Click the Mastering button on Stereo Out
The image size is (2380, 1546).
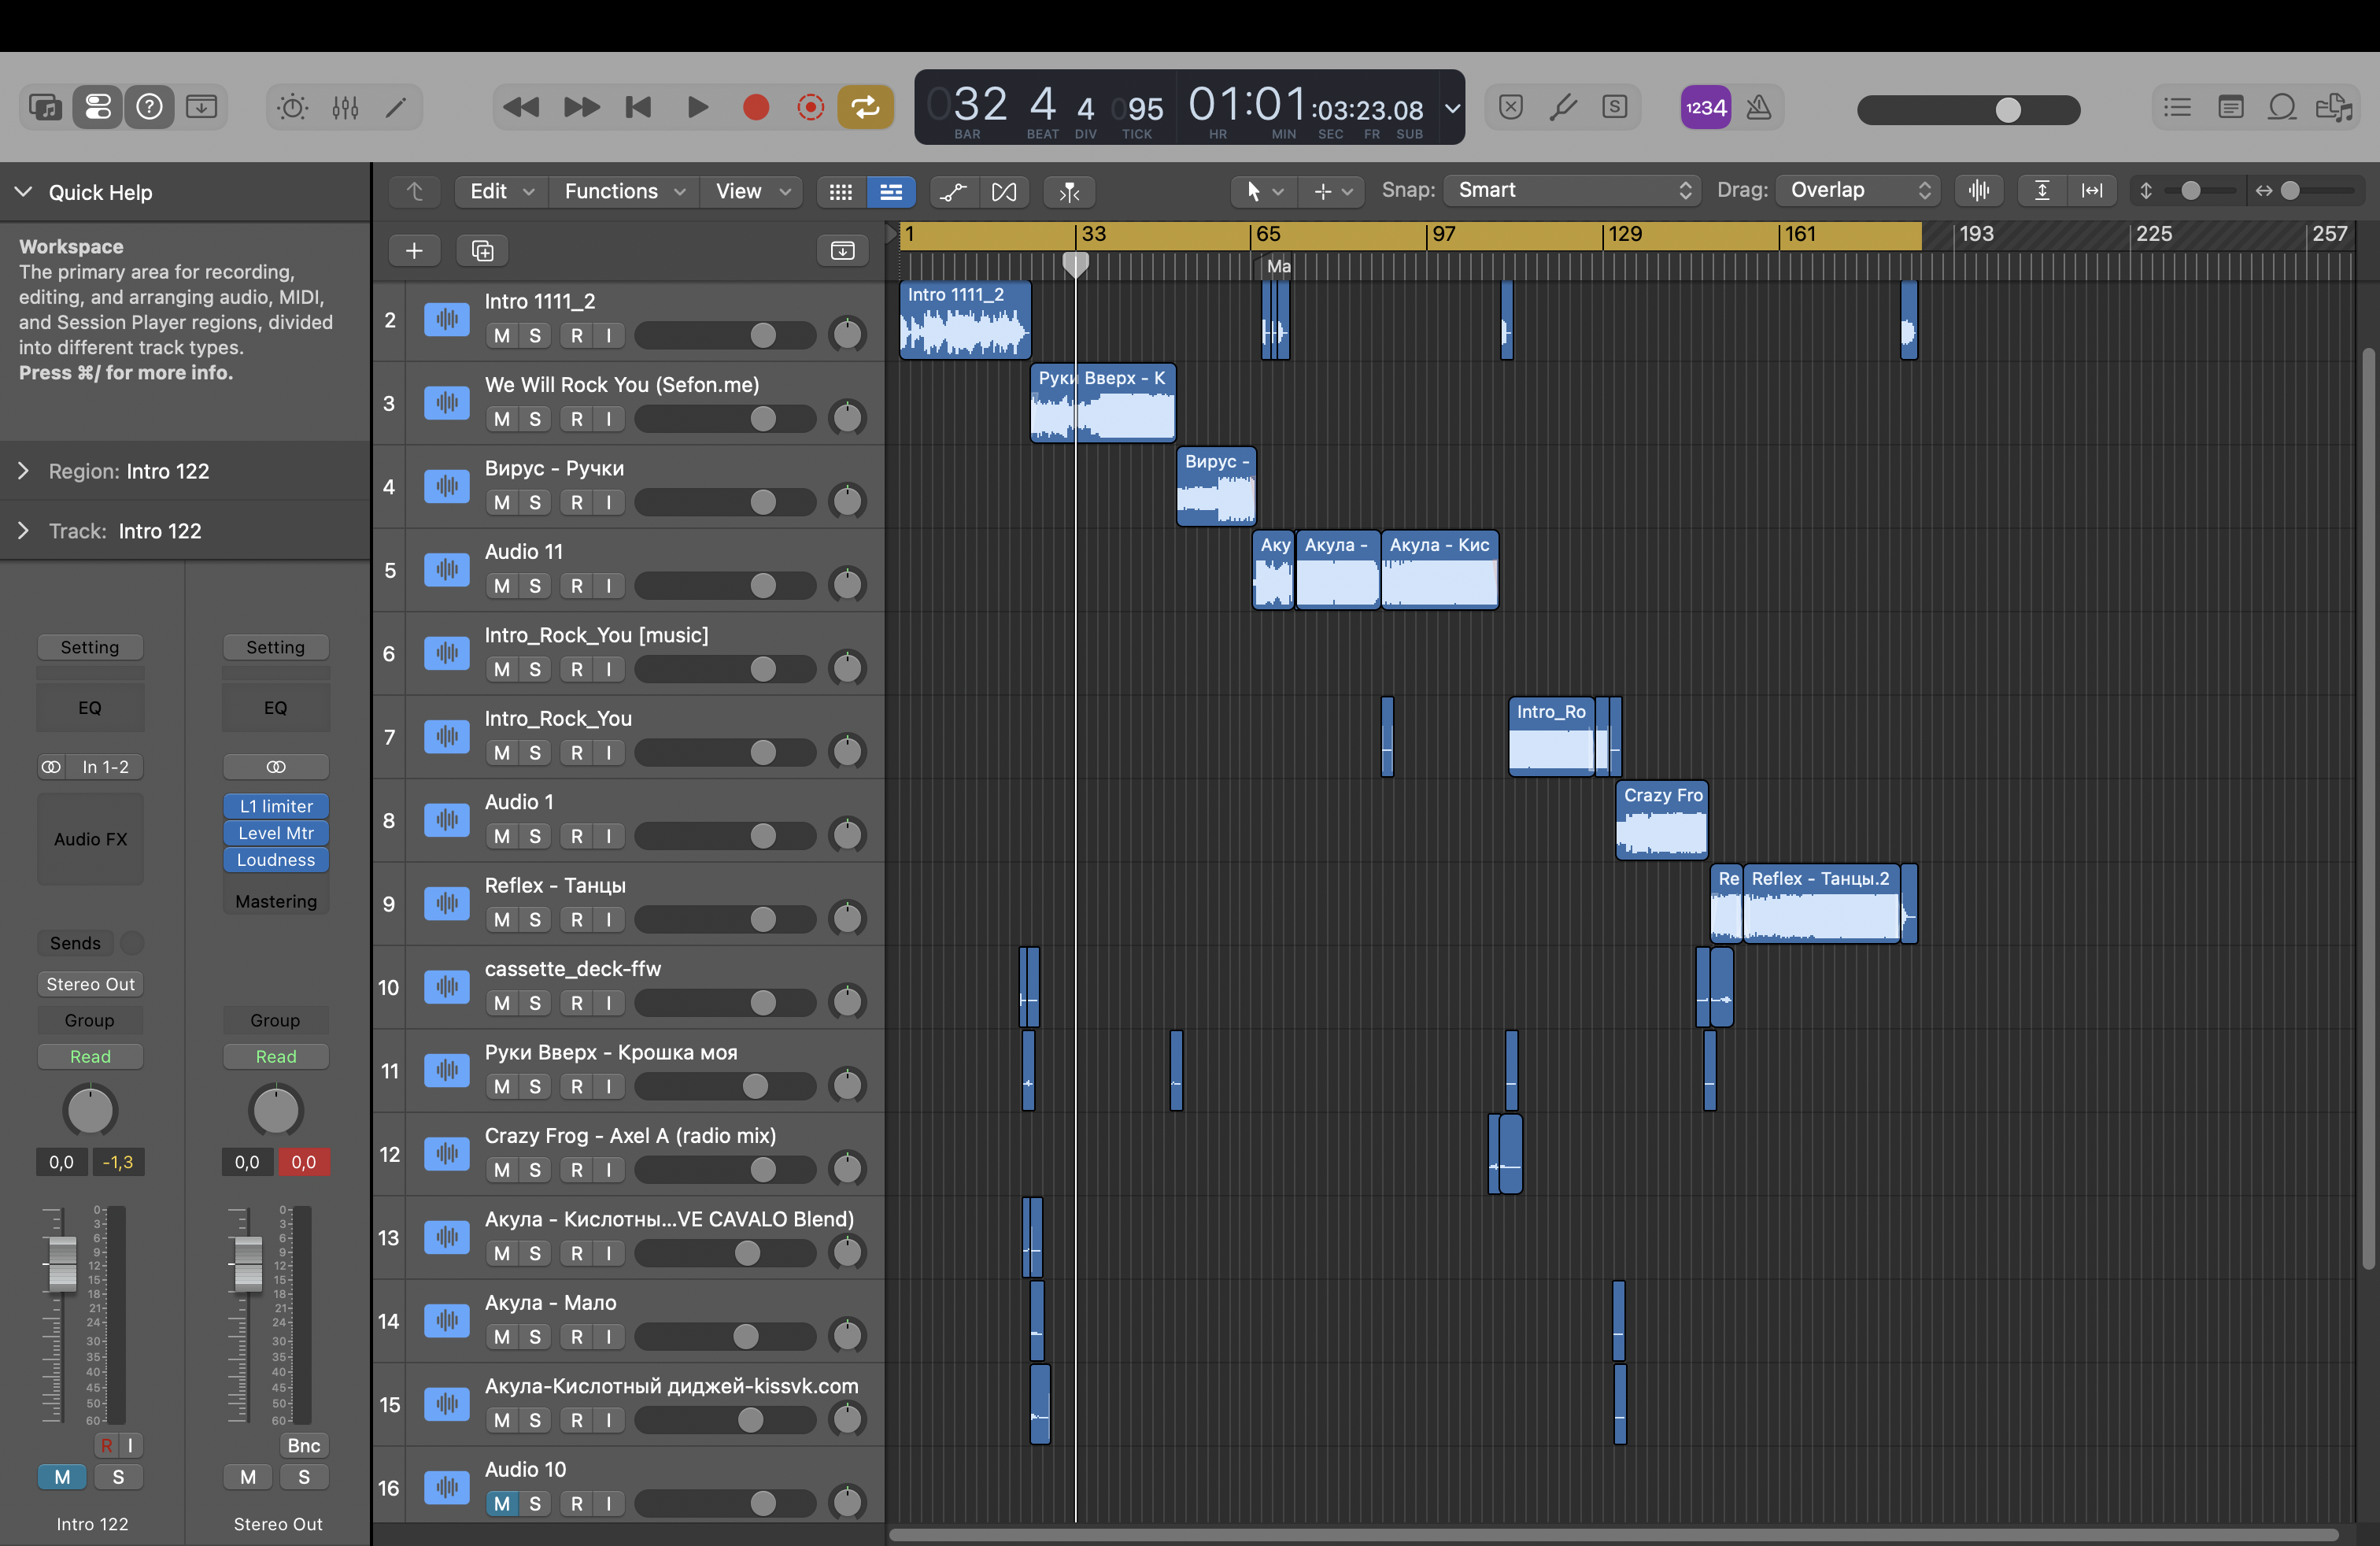point(276,902)
